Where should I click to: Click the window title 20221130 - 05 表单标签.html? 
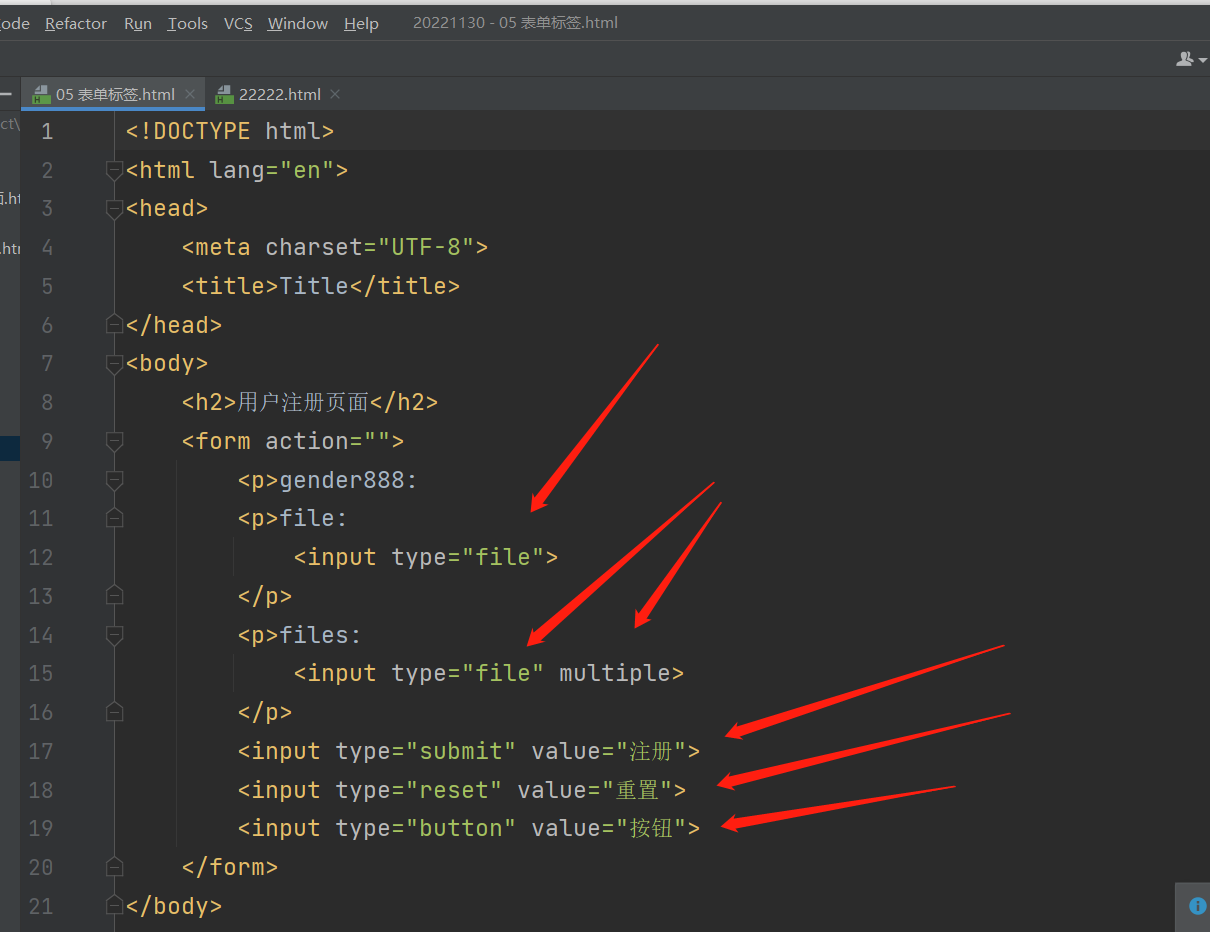(515, 23)
